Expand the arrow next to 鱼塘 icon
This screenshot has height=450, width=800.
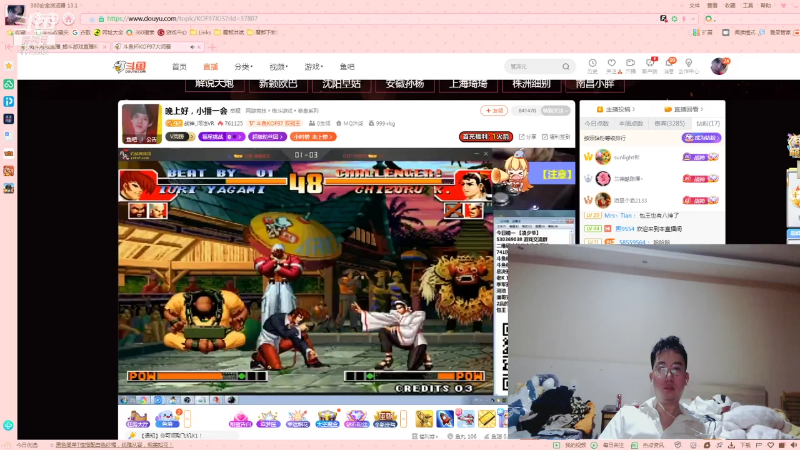tap(187, 419)
